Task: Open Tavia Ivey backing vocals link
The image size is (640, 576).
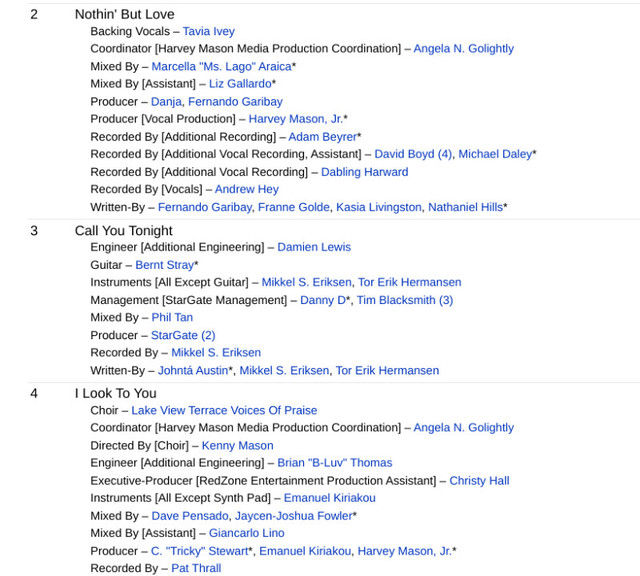Action: click(x=209, y=31)
